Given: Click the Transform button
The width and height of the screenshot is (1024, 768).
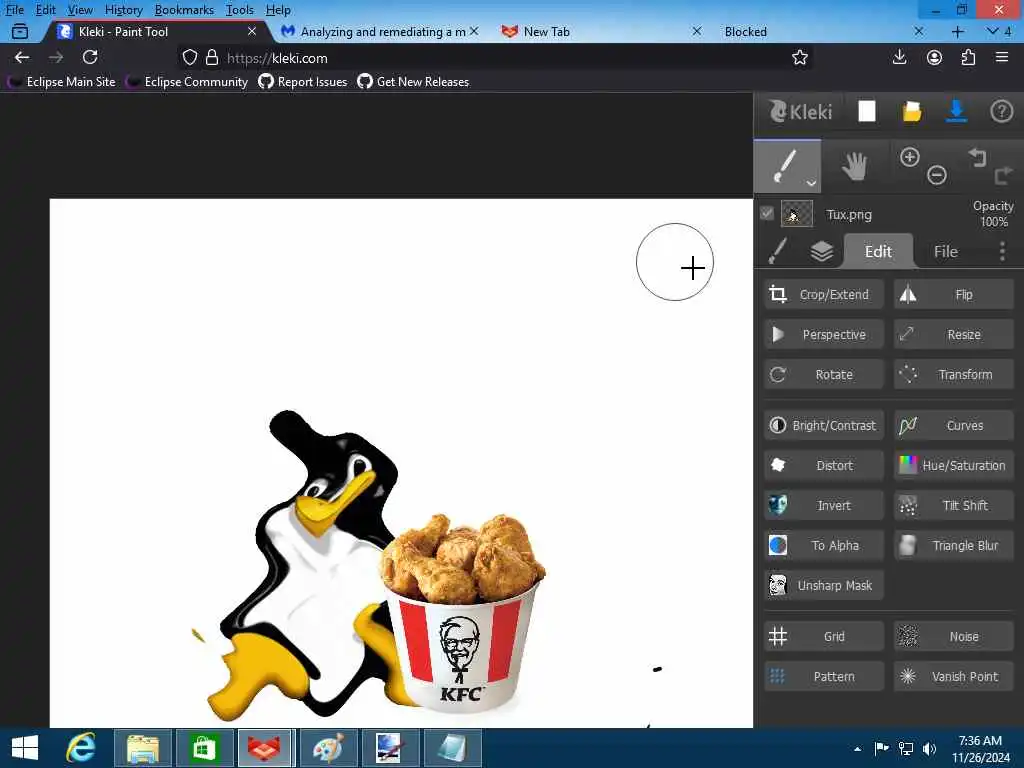Looking at the screenshot, I should (x=953, y=374).
